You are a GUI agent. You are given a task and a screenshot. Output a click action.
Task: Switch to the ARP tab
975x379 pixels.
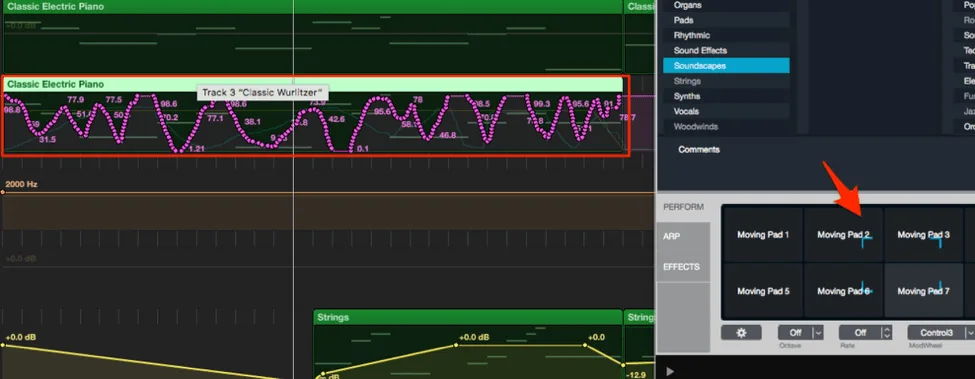(683, 237)
